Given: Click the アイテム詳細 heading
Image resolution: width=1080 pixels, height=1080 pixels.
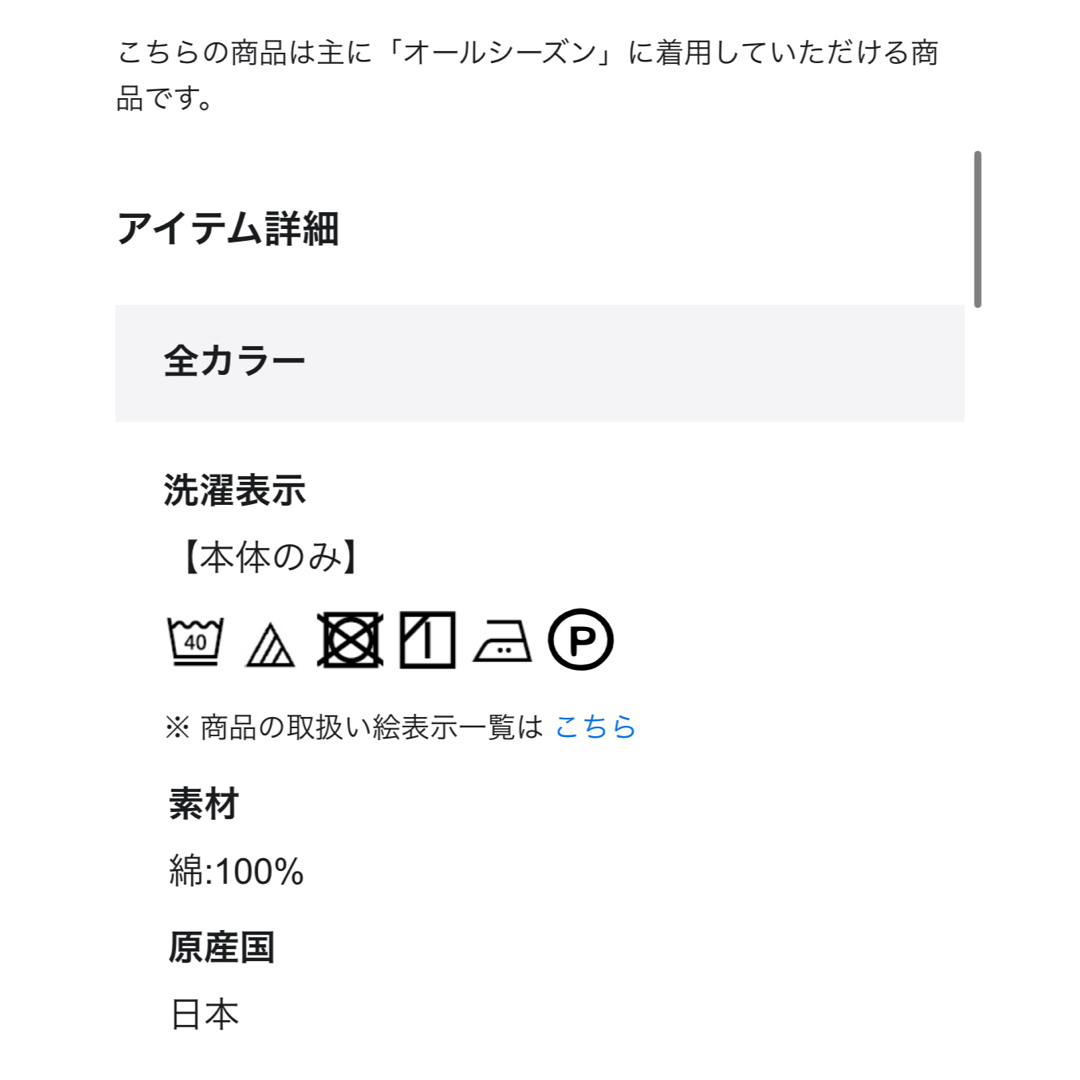Looking at the screenshot, I should [x=228, y=229].
